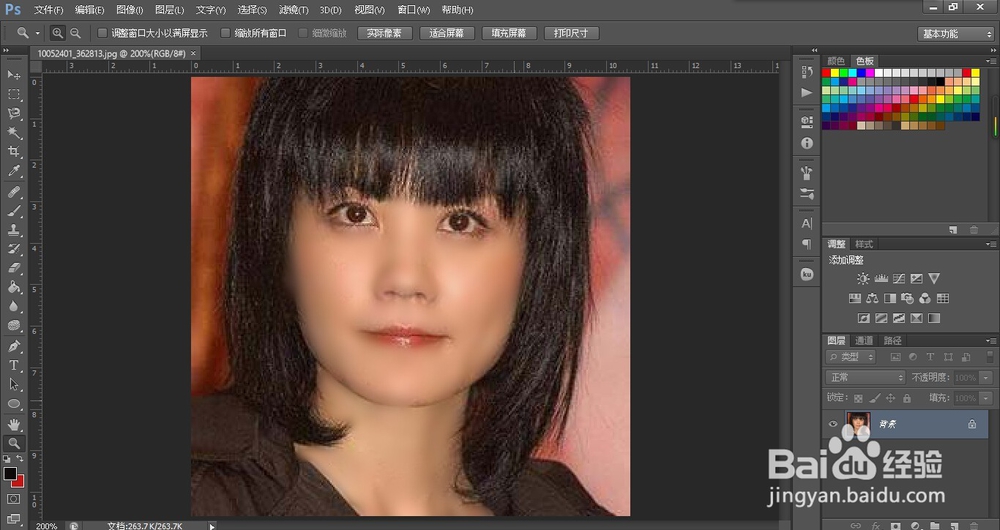Image resolution: width=1000 pixels, height=530 pixels.
Task: Select the Pen tool
Action: click(x=13, y=346)
